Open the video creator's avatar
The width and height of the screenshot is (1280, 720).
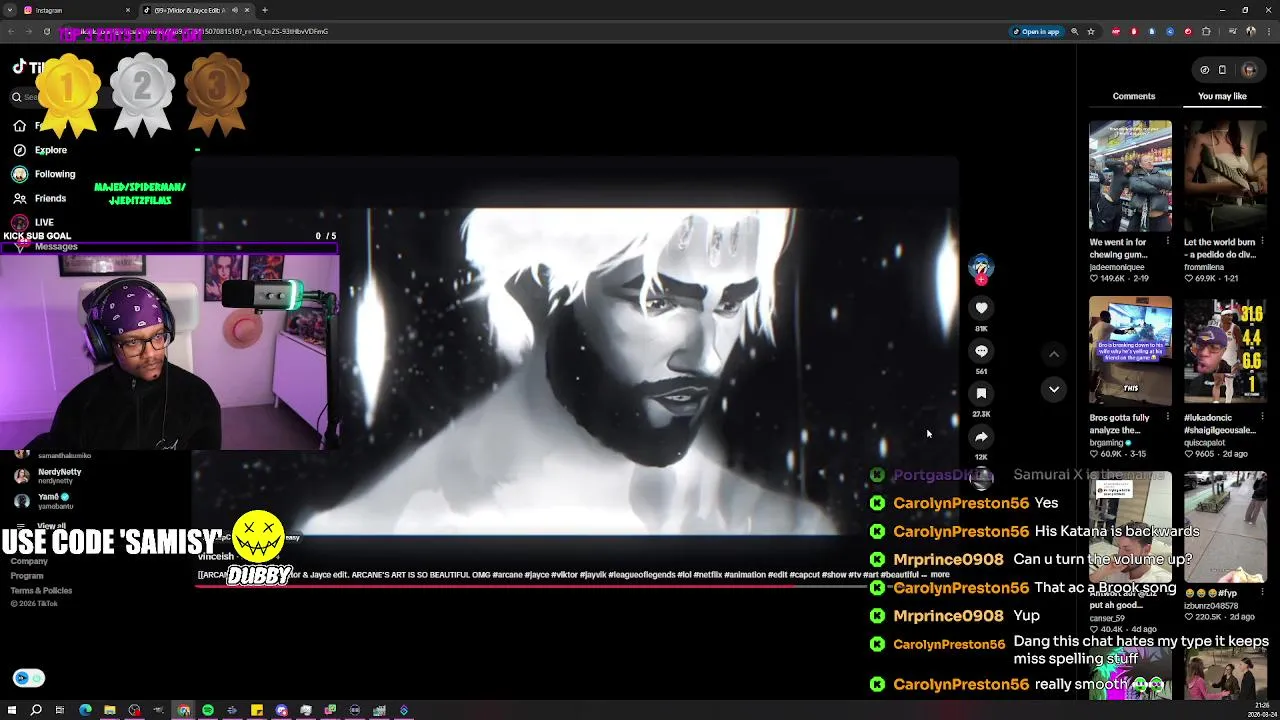pyautogui.click(x=981, y=267)
